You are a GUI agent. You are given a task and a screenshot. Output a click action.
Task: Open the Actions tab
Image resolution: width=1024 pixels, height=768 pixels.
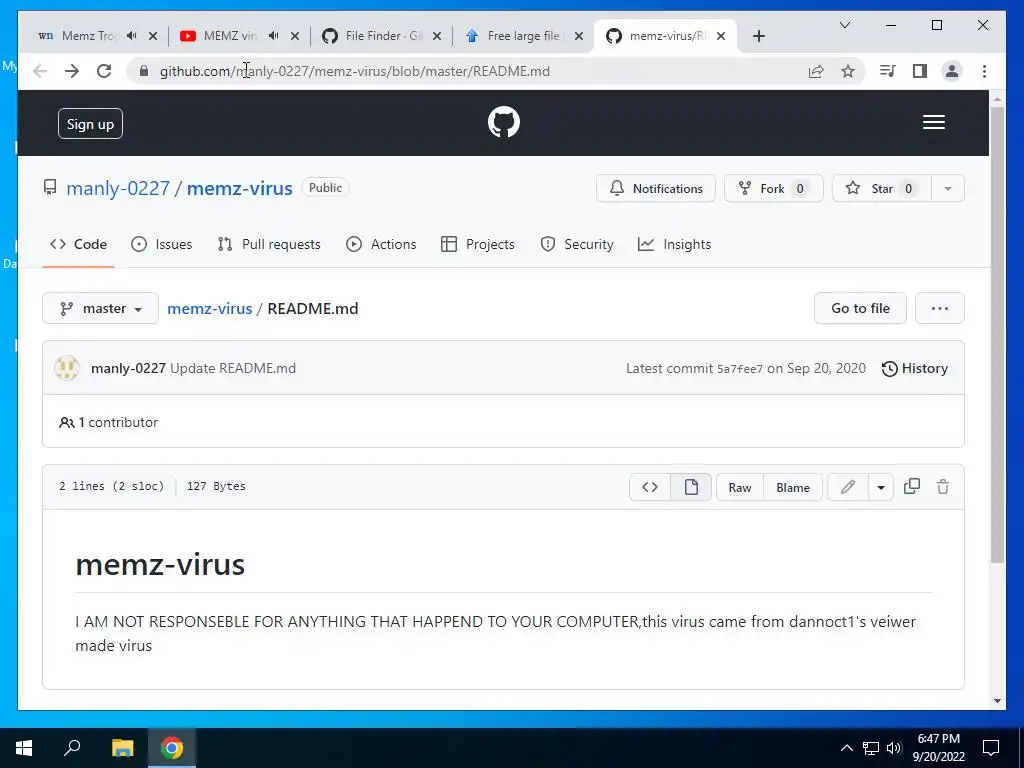coord(381,244)
